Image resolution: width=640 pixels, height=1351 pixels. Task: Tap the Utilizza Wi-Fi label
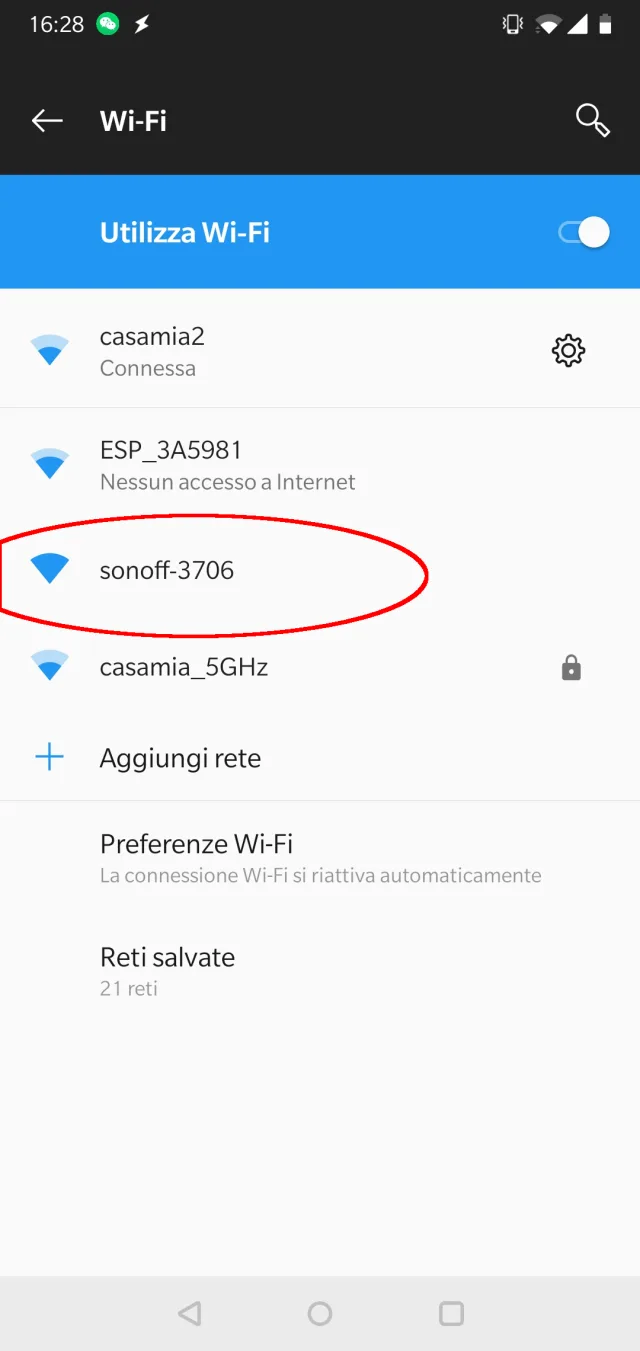tap(185, 233)
